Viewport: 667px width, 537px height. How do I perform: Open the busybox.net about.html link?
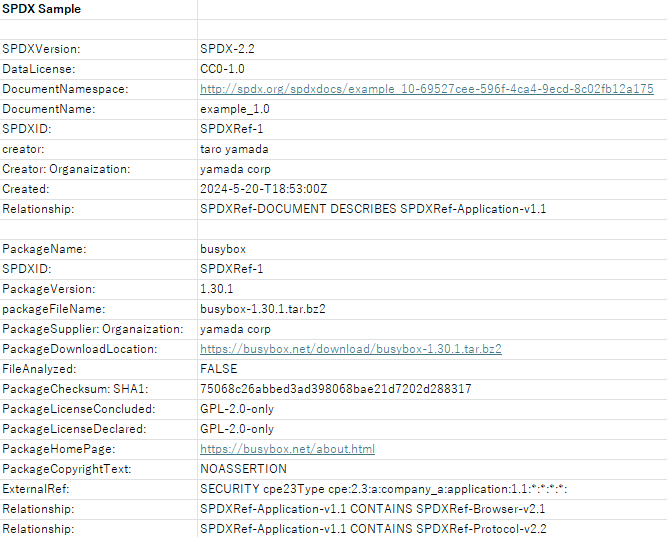(287, 449)
